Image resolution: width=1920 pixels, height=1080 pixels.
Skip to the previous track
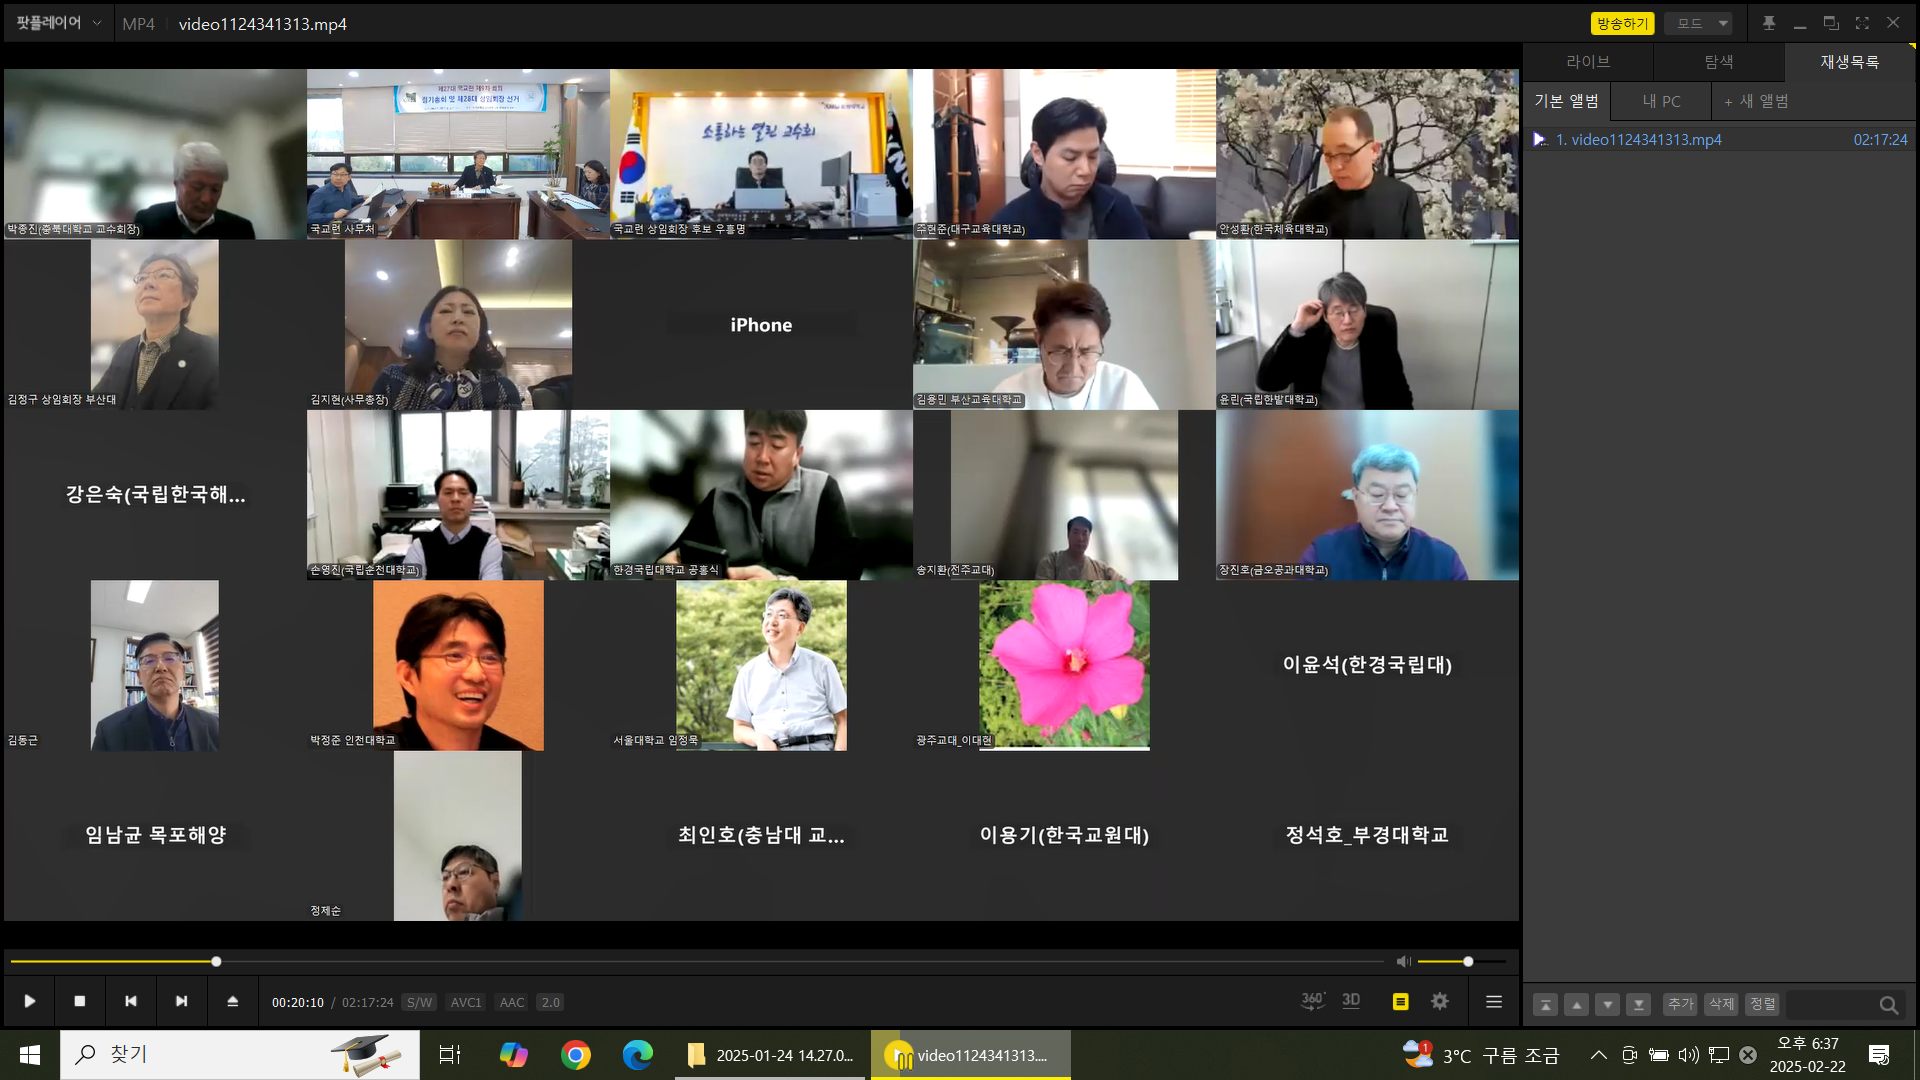coord(130,1001)
